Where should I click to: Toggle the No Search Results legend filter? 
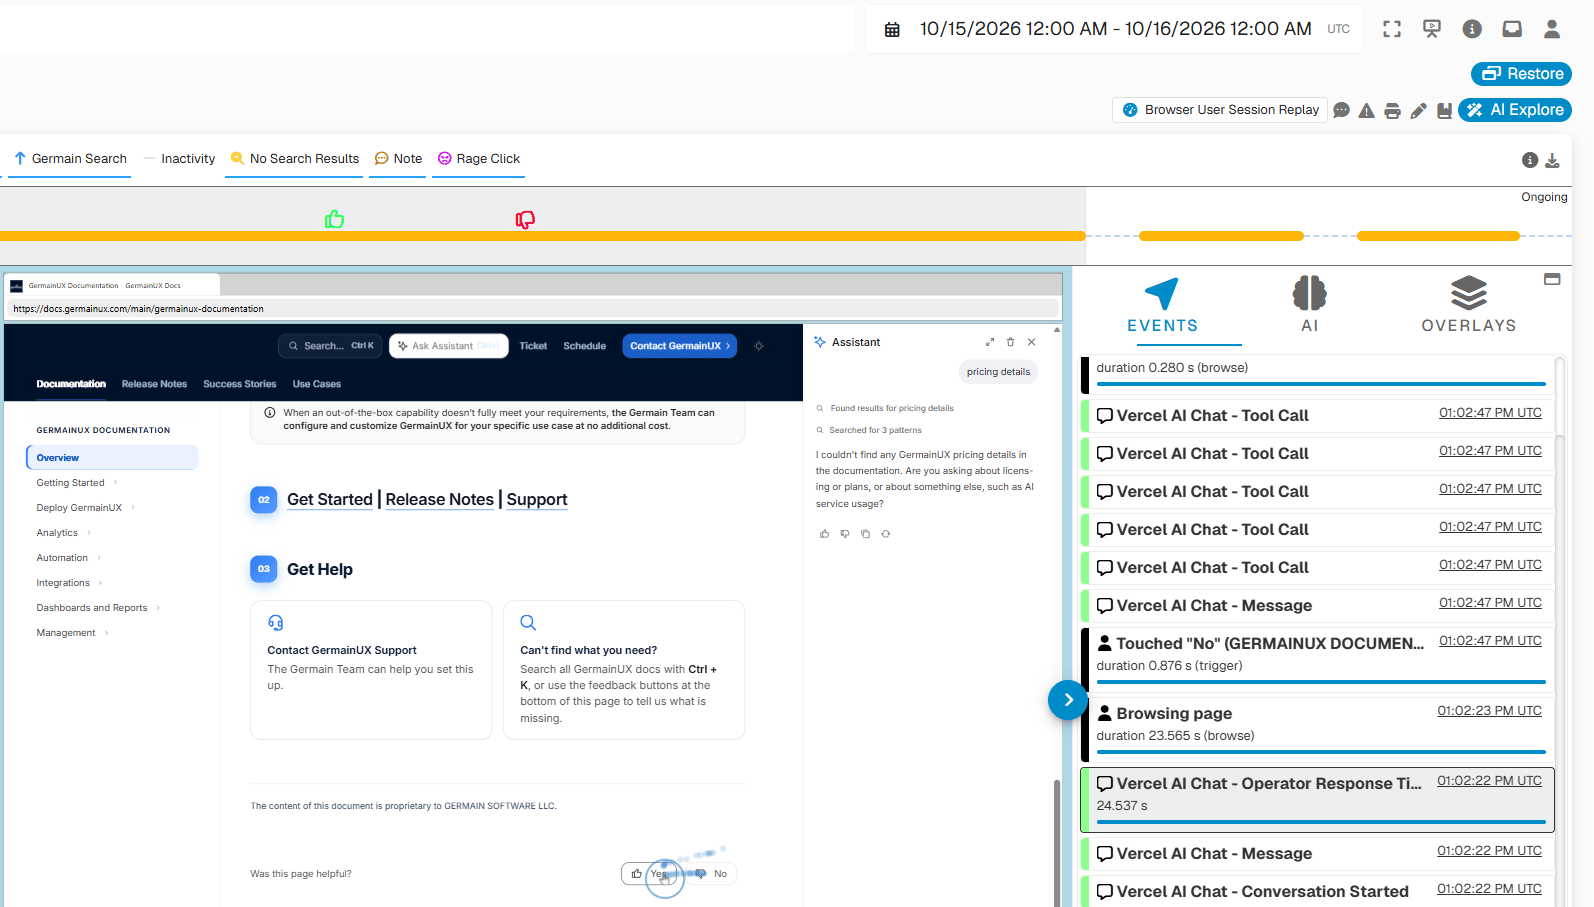(294, 159)
